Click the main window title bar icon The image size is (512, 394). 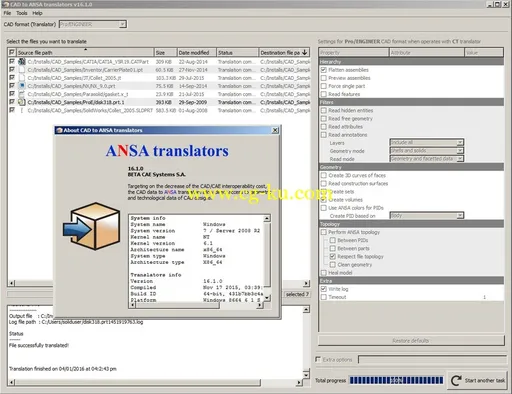[x=6, y=4]
